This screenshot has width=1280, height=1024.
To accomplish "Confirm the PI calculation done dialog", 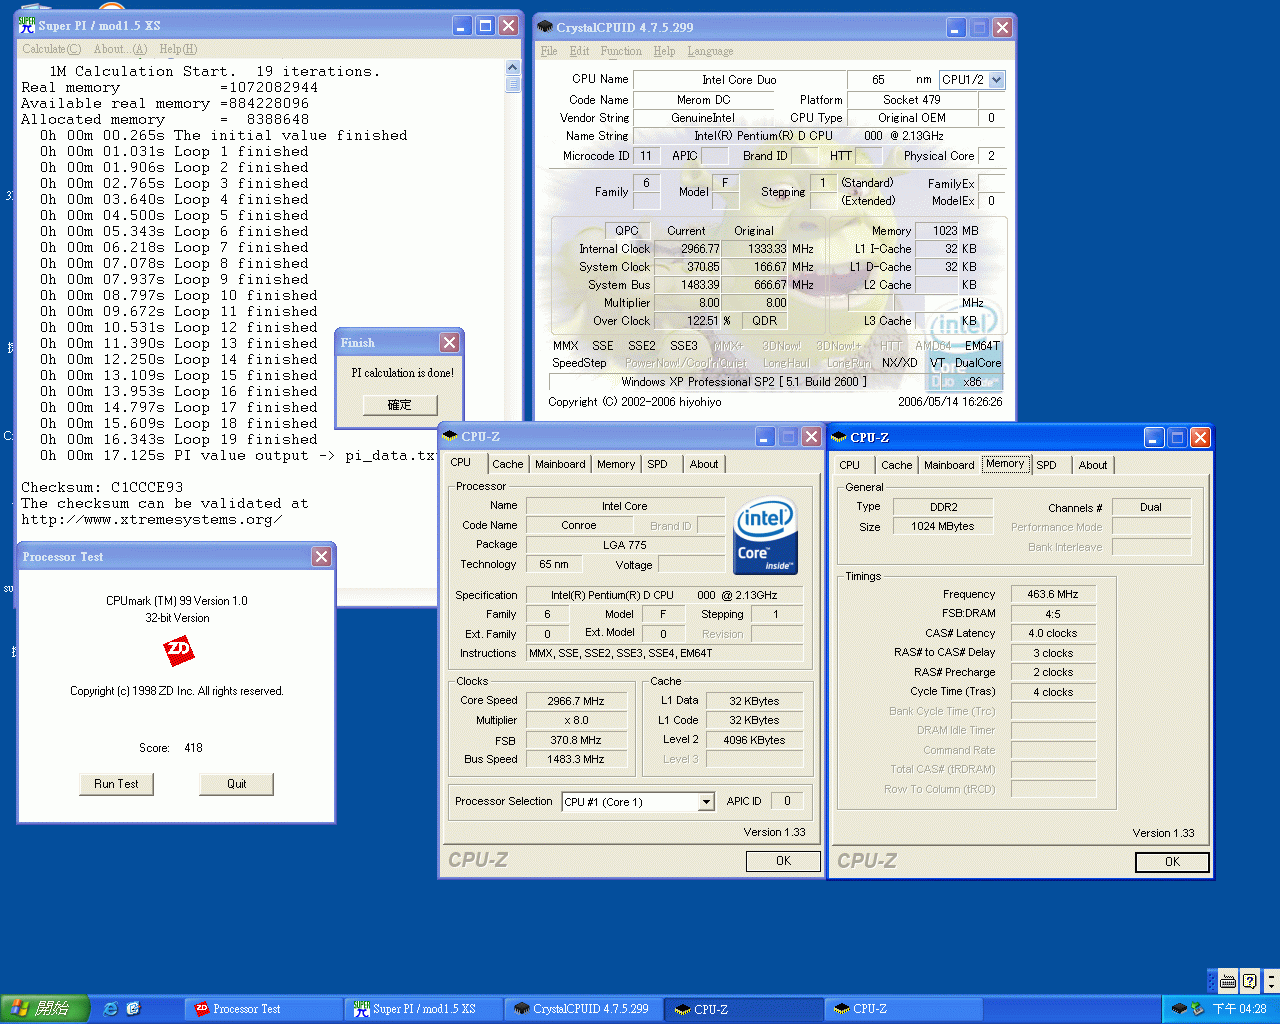I will pos(400,405).
